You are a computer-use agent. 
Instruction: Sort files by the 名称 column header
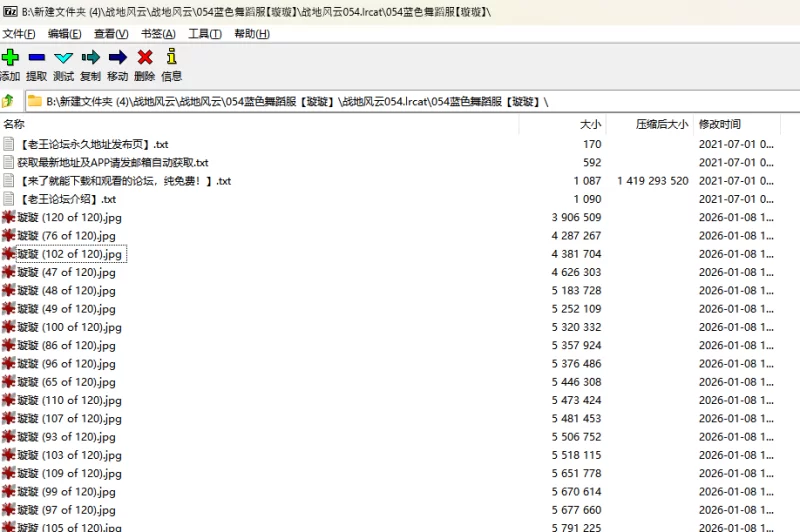pos(14,125)
